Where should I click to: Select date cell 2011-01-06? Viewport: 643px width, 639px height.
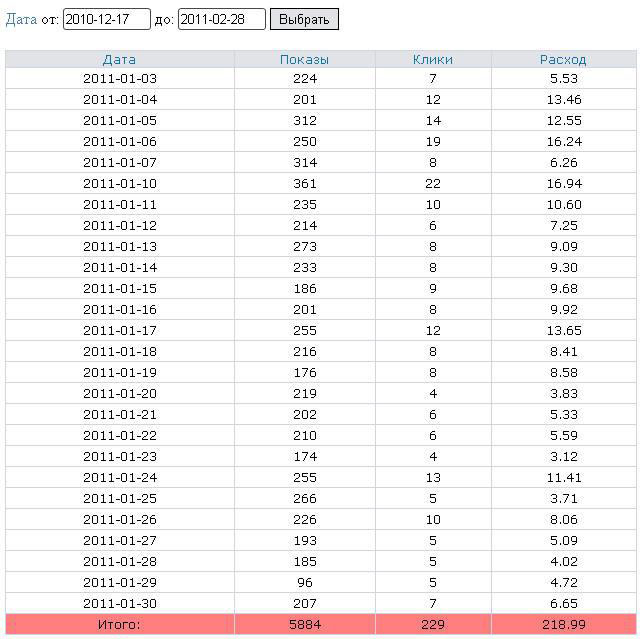(120, 142)
